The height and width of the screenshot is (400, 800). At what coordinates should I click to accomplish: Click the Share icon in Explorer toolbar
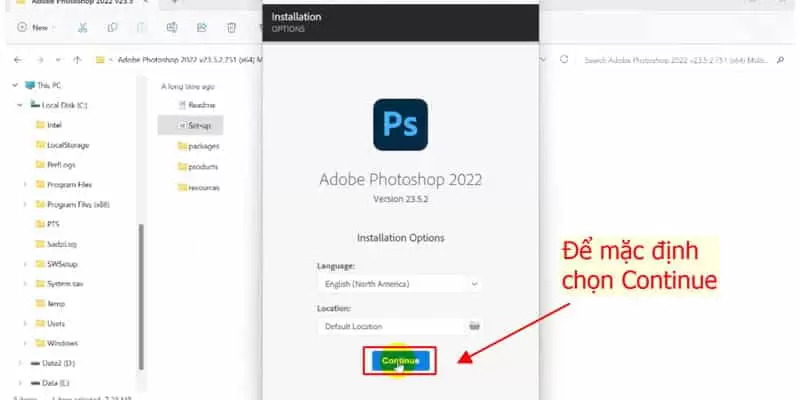tap(202, 28)
